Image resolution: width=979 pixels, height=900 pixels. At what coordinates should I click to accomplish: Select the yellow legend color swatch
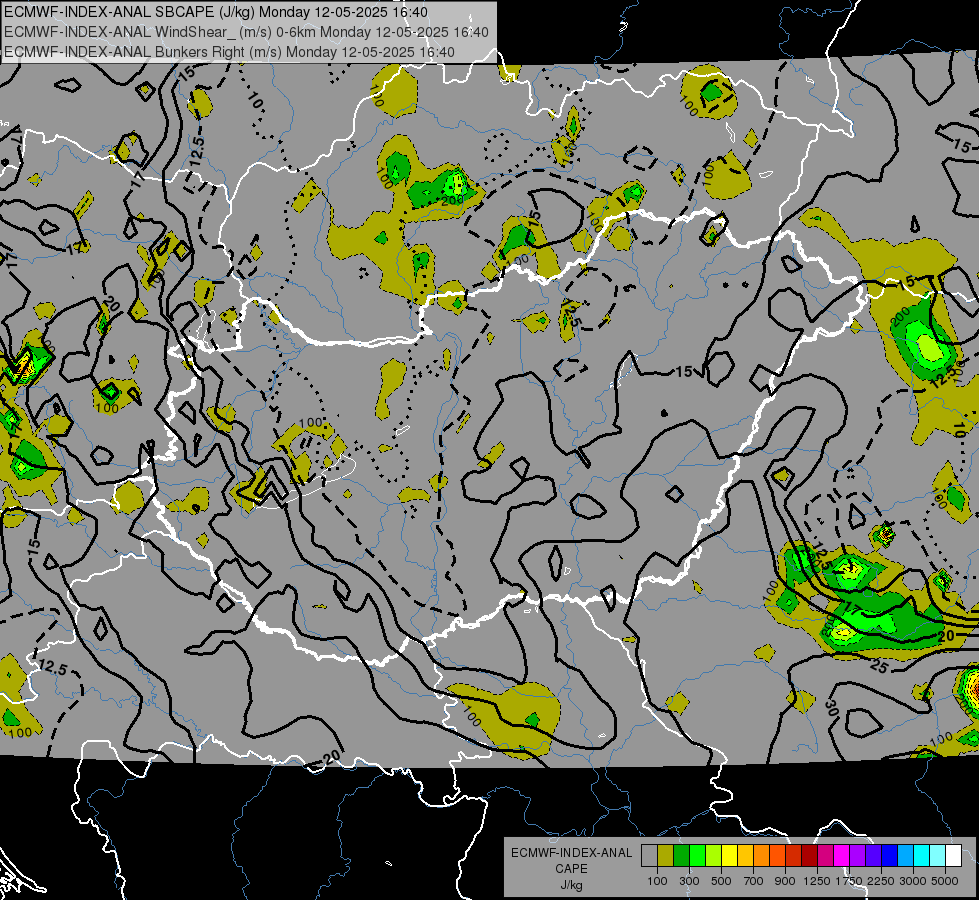(x=729, y=855)
